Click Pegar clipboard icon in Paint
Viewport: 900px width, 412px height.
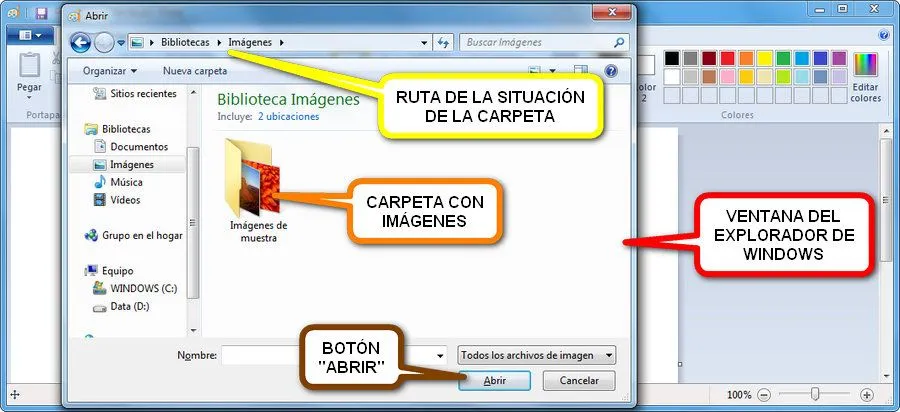[29, 65]
